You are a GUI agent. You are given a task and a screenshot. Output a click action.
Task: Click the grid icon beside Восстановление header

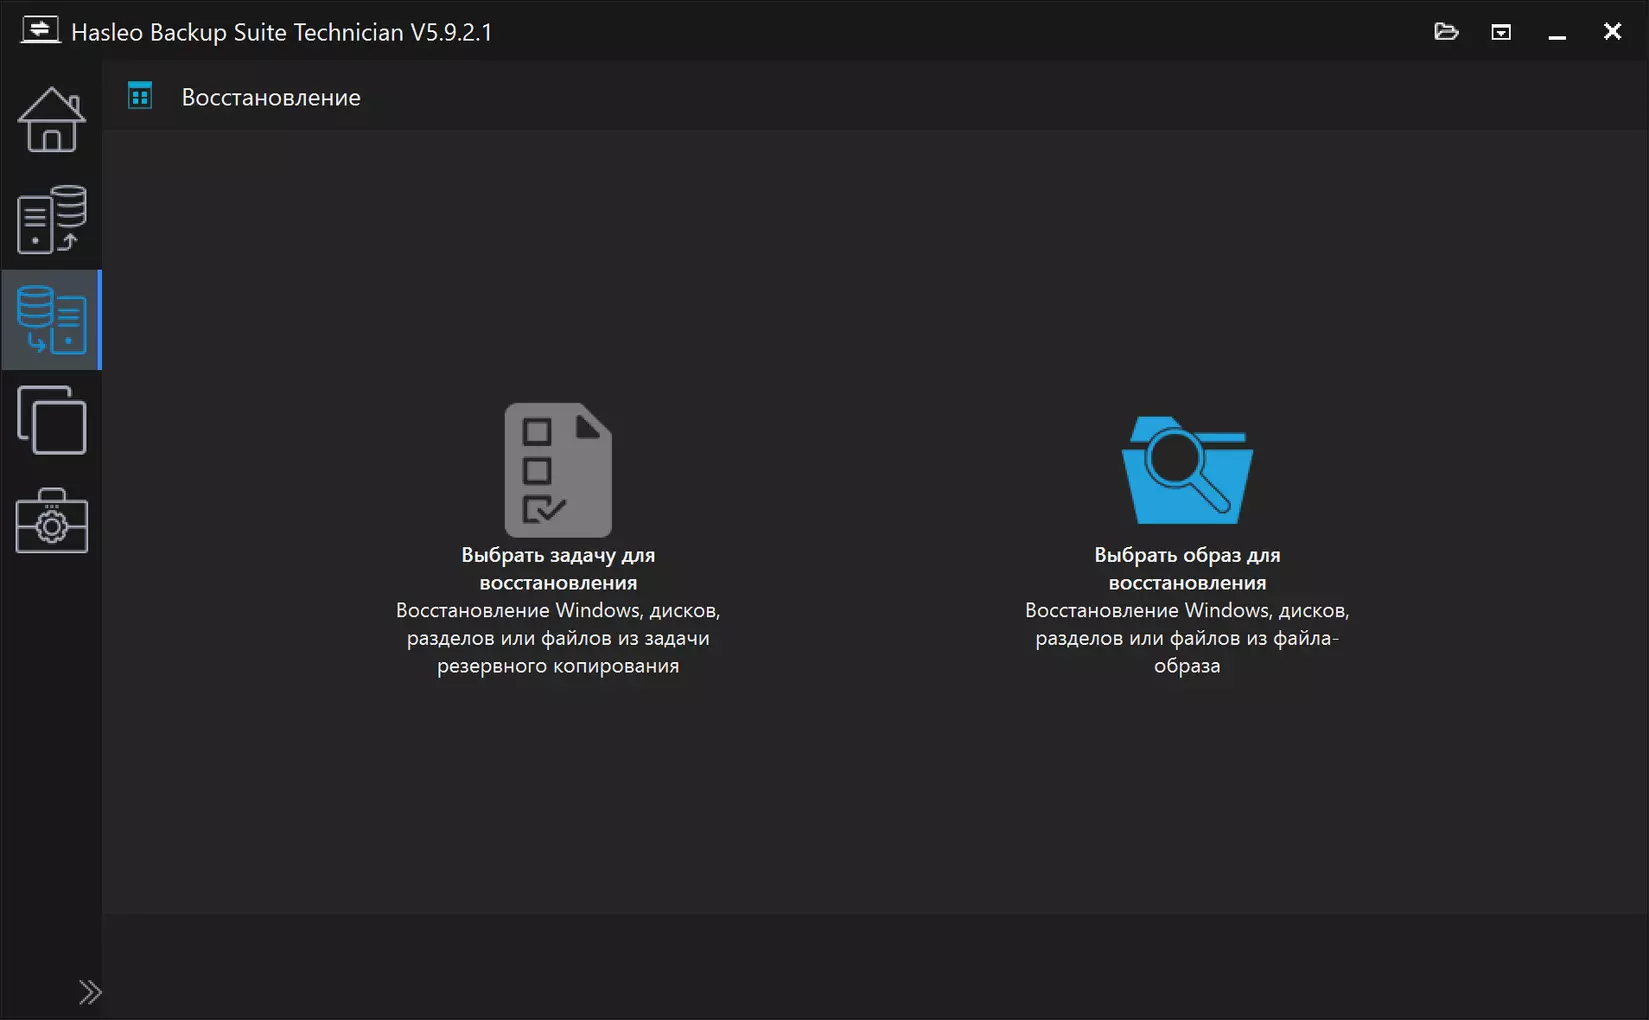140,96
